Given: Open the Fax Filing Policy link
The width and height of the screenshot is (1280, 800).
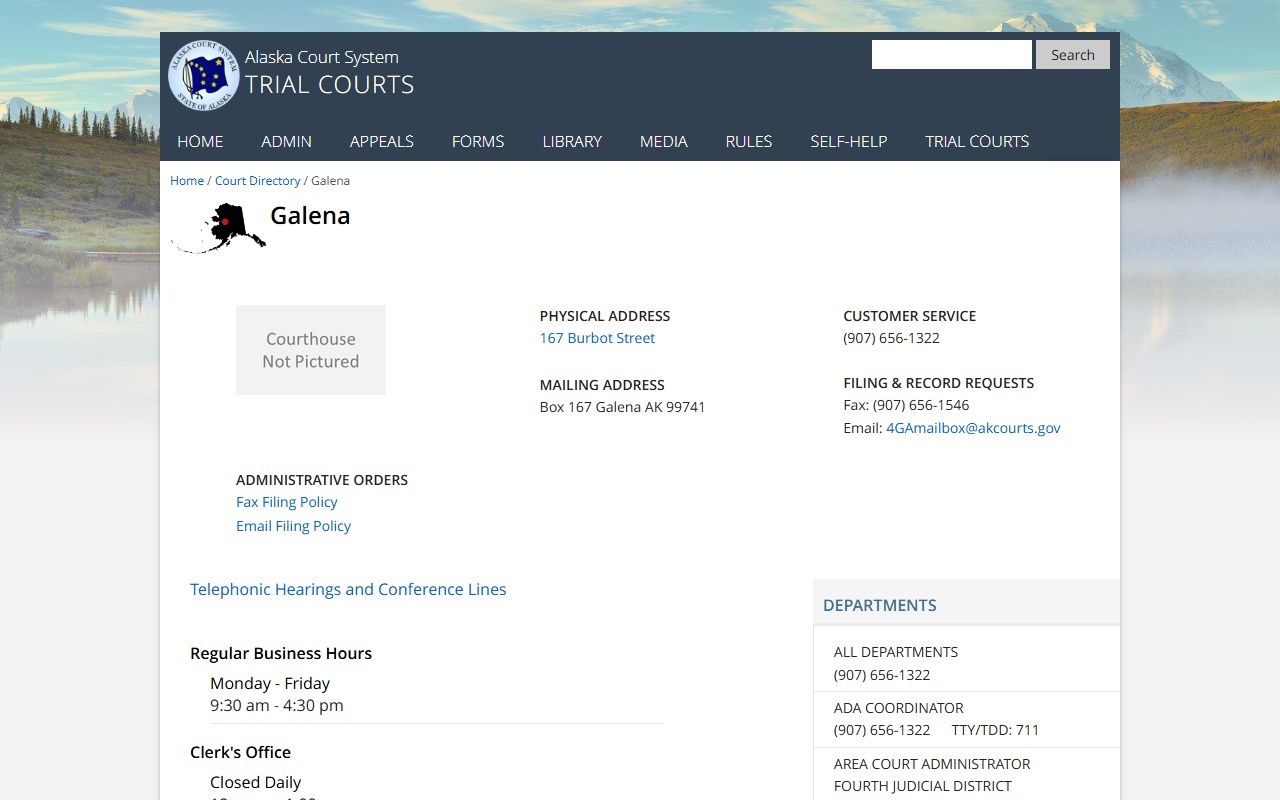Looking at the screenshot, I should pos(287,502).
